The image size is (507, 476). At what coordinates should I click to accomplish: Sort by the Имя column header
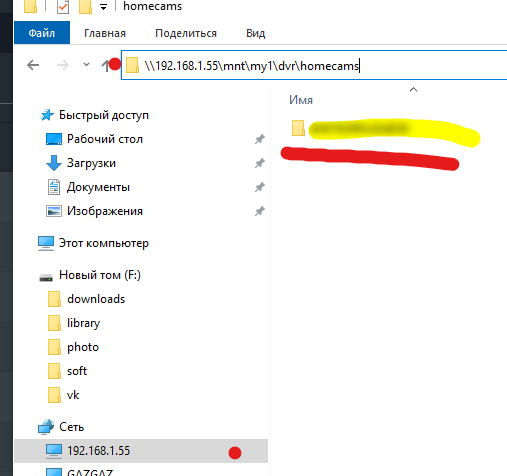pyautogui.click(x=301, y=100)
